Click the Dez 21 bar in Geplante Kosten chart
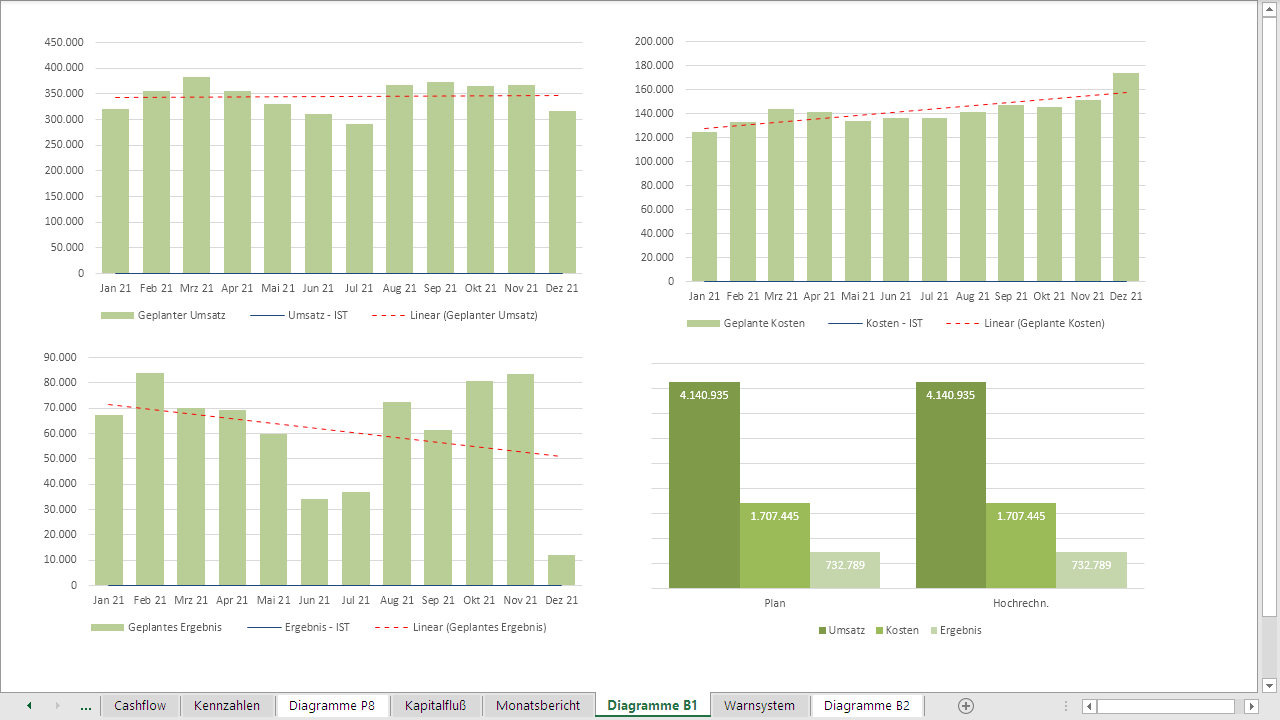The width and height of the screenshot is (1280, 720). (1125, 177)
